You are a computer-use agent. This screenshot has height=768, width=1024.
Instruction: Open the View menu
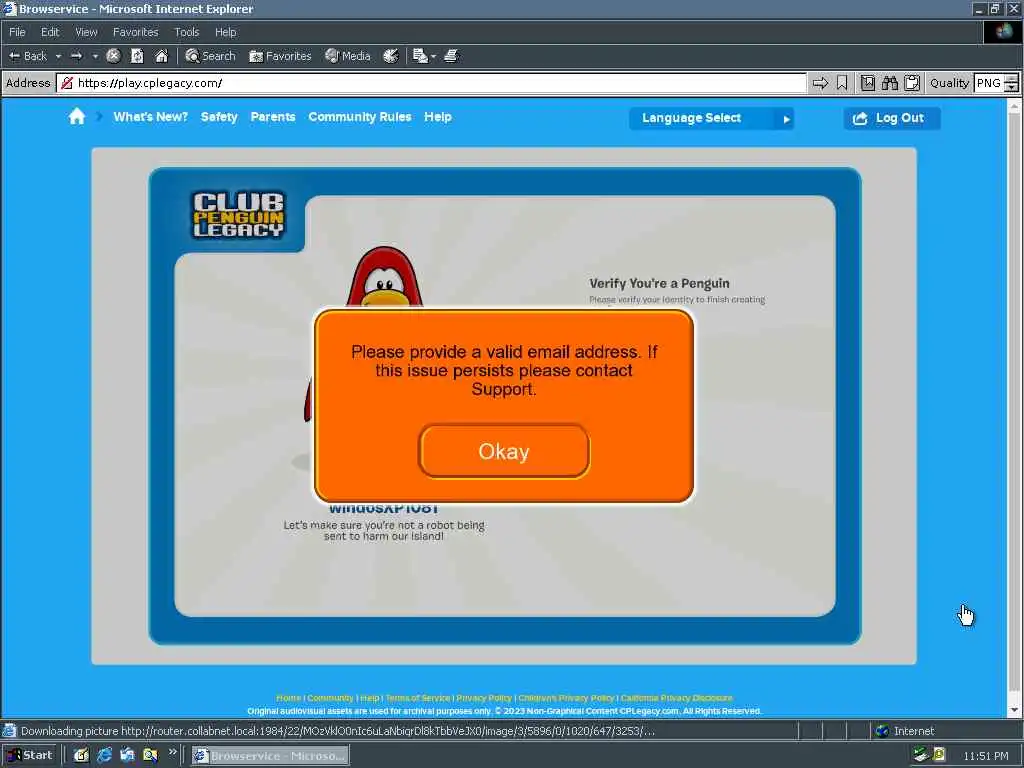point(86,32)
